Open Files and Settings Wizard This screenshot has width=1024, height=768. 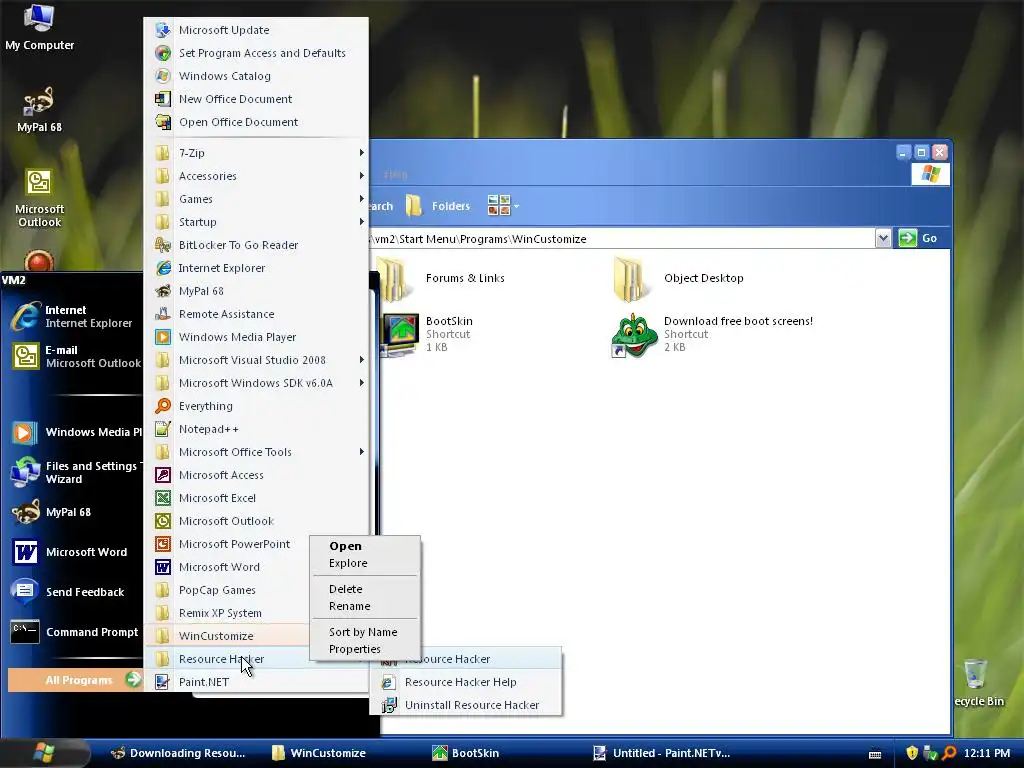pyautogui.click(x=74, y=472)
